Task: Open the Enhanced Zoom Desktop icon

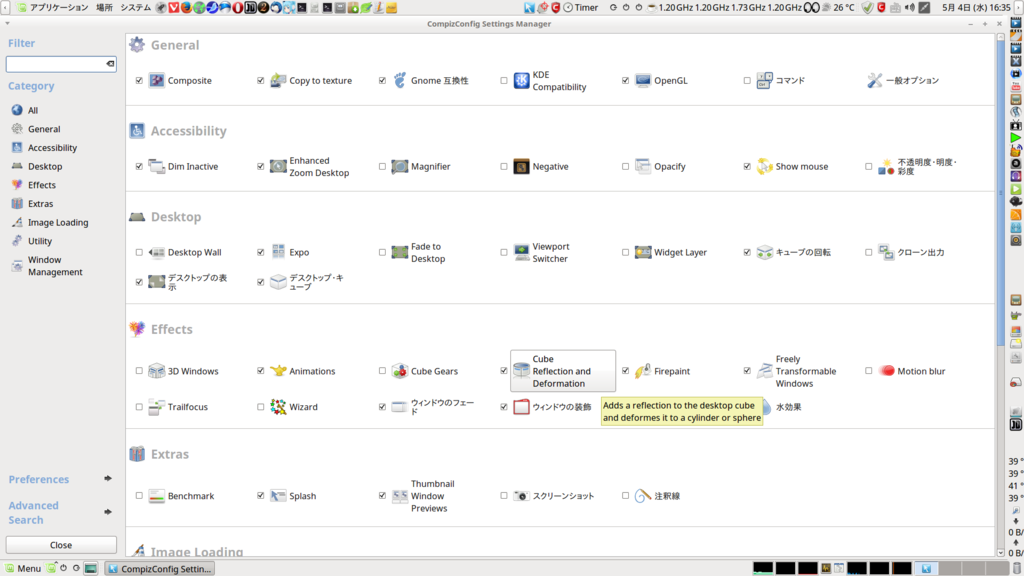Action: point(278,167)
